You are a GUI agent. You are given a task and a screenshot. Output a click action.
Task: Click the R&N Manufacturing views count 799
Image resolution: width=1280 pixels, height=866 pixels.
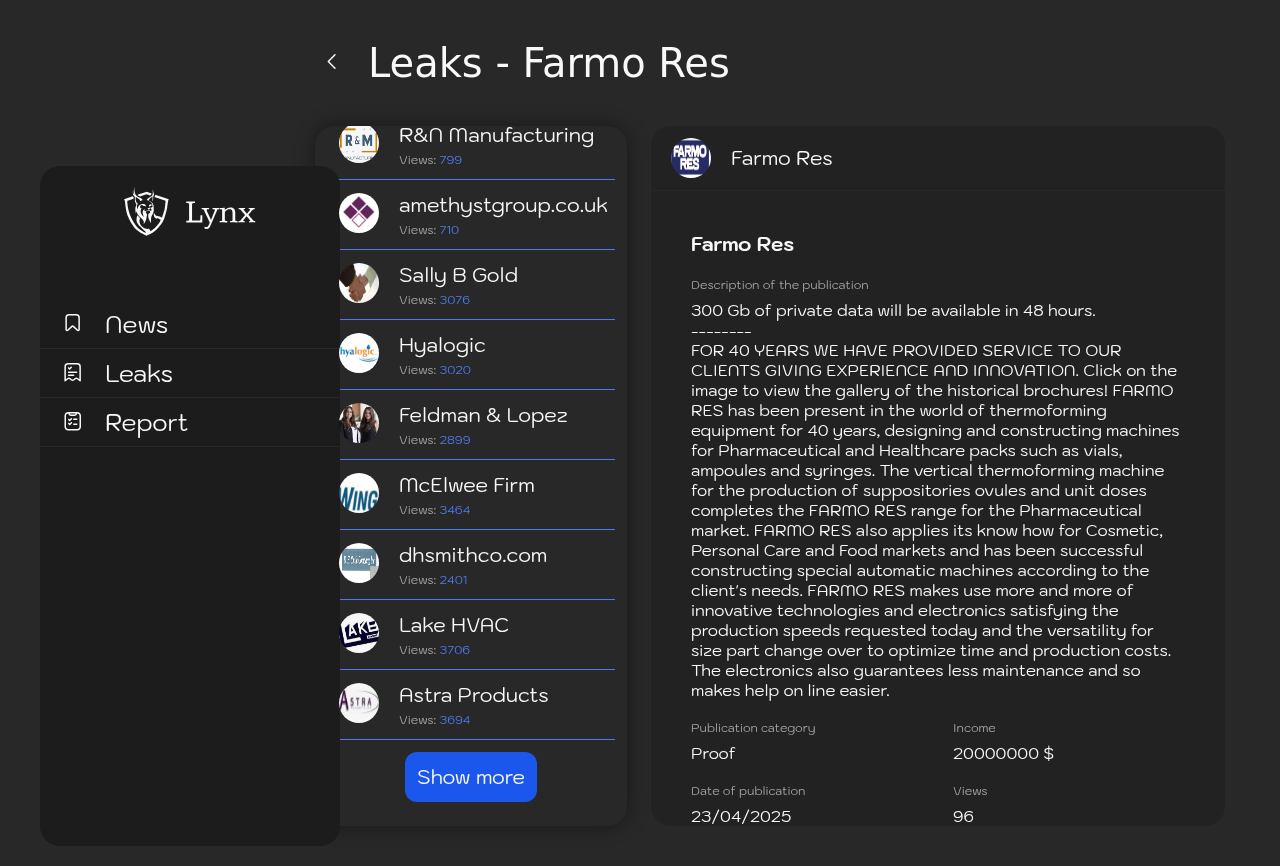451,160
